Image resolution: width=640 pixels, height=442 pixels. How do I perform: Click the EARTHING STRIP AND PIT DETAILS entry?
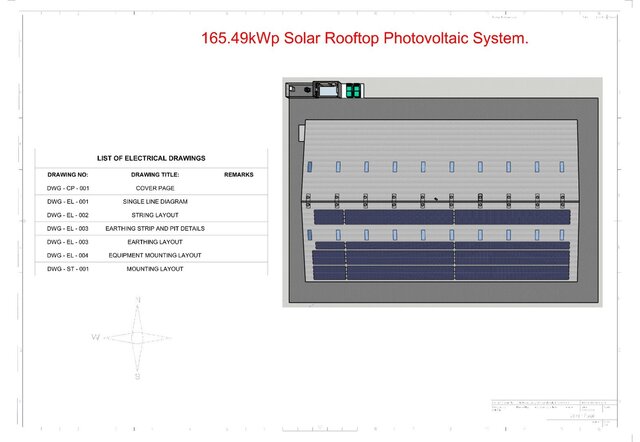155,229
